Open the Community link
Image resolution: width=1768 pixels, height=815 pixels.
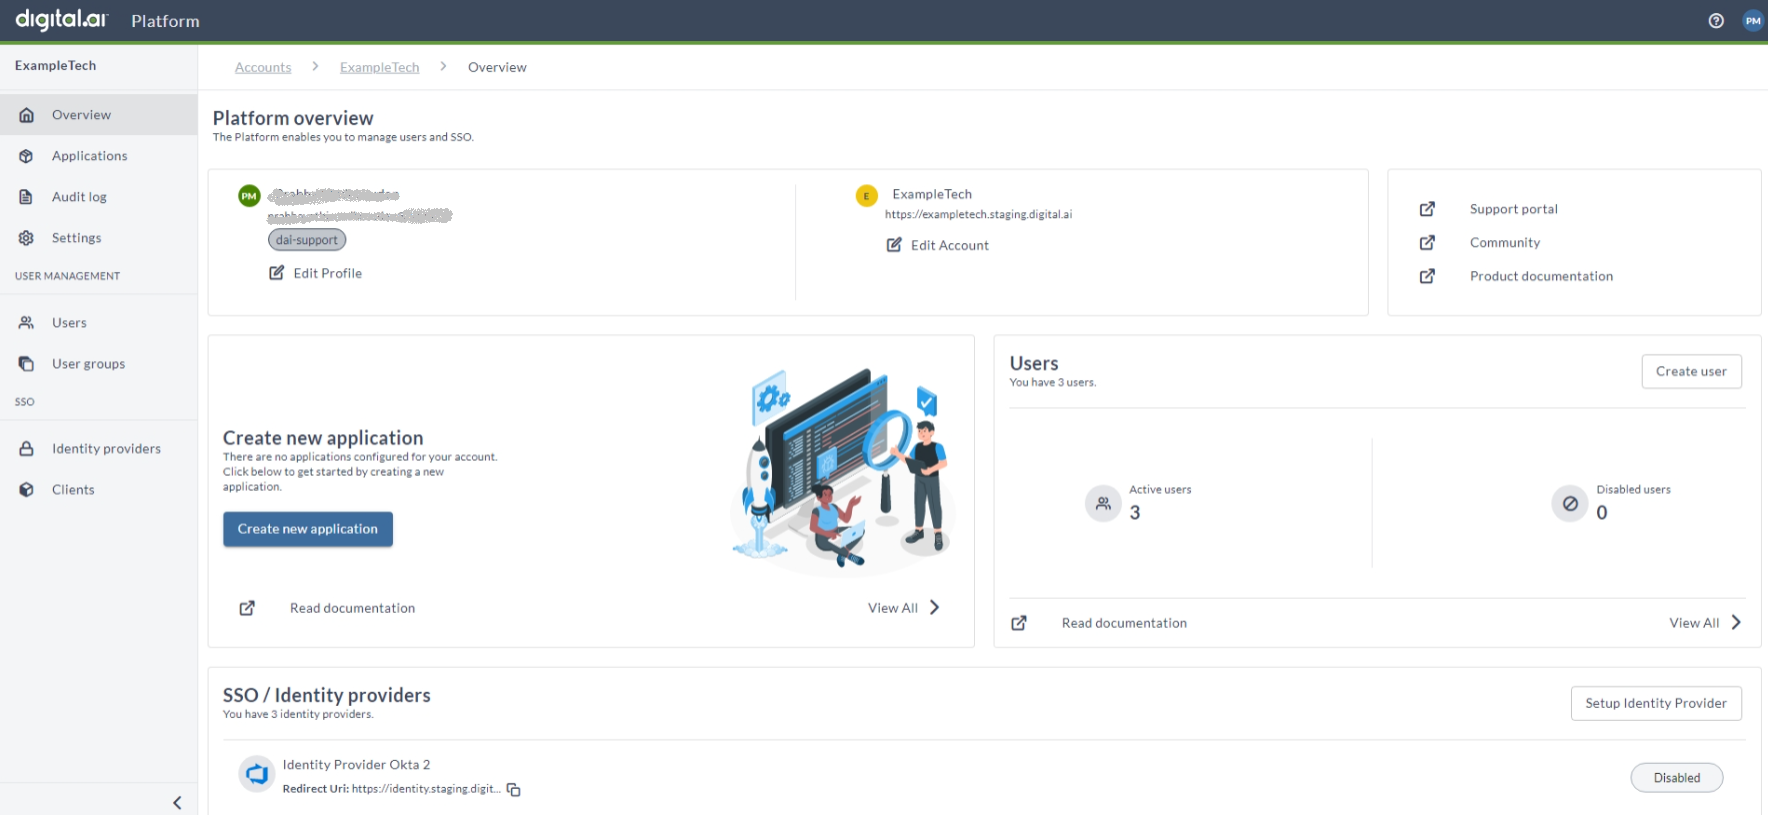click(1505, 243)
